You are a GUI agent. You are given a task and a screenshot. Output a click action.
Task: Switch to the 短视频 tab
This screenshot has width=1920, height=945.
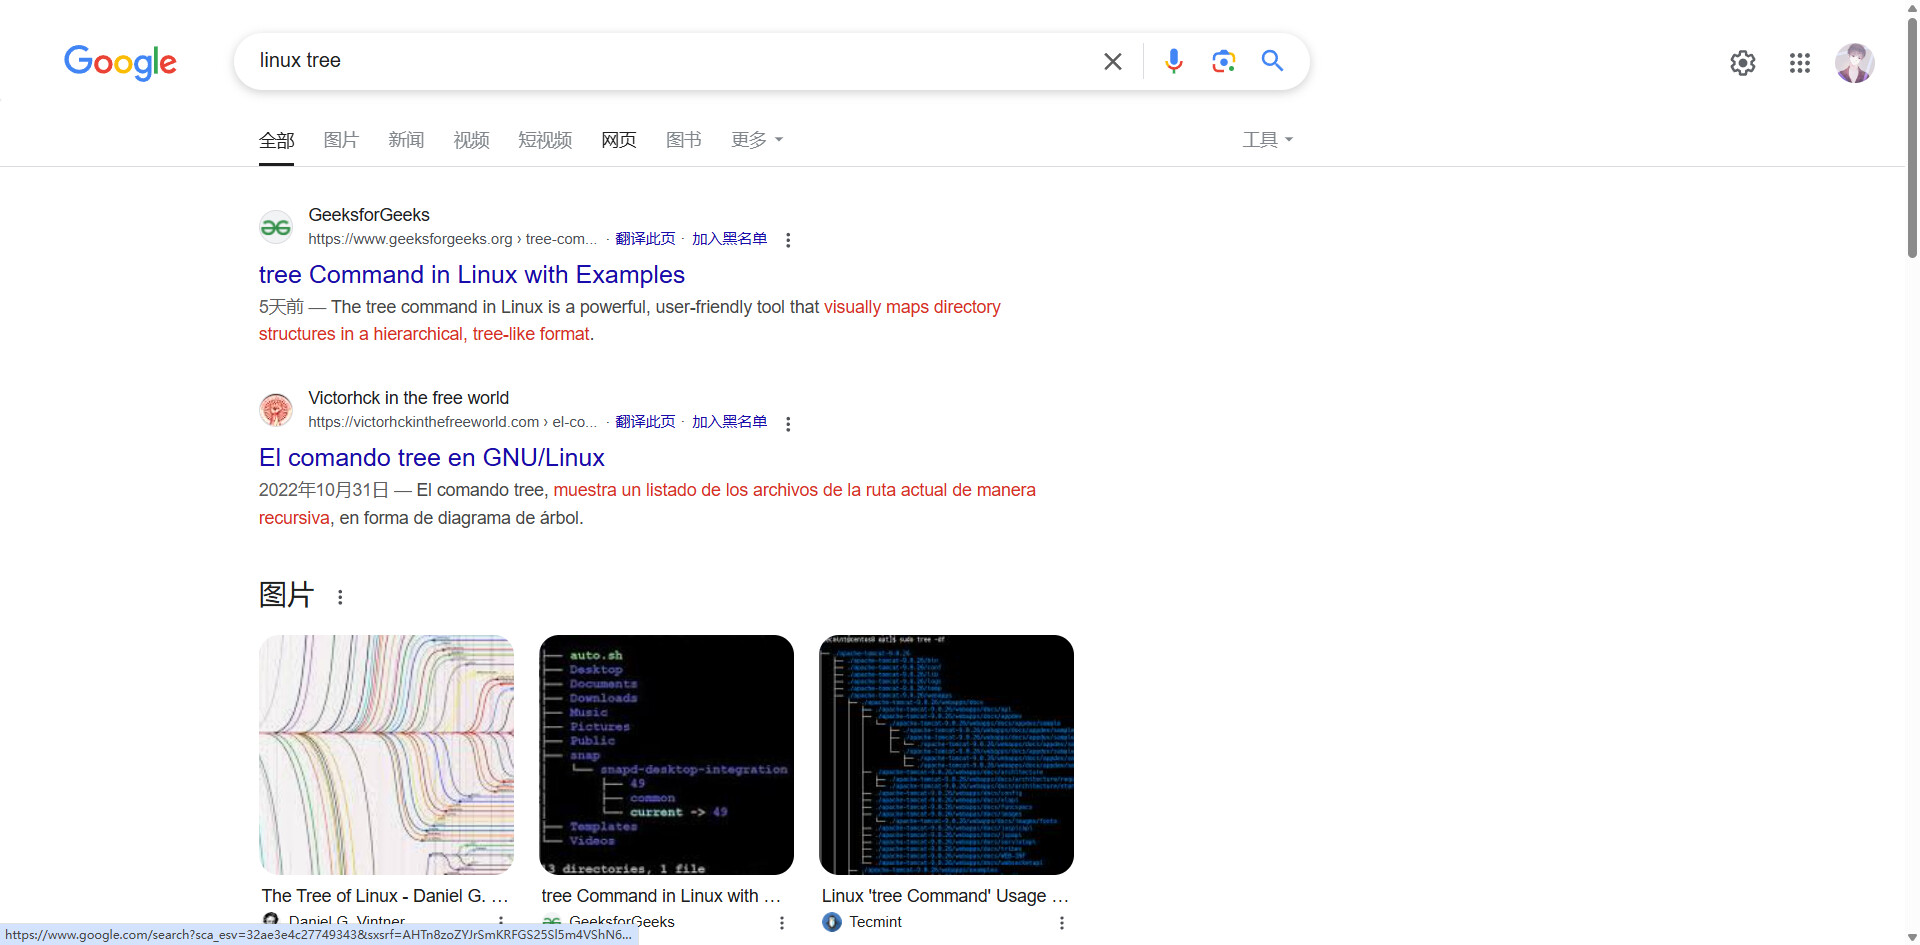tap(545, 140)
